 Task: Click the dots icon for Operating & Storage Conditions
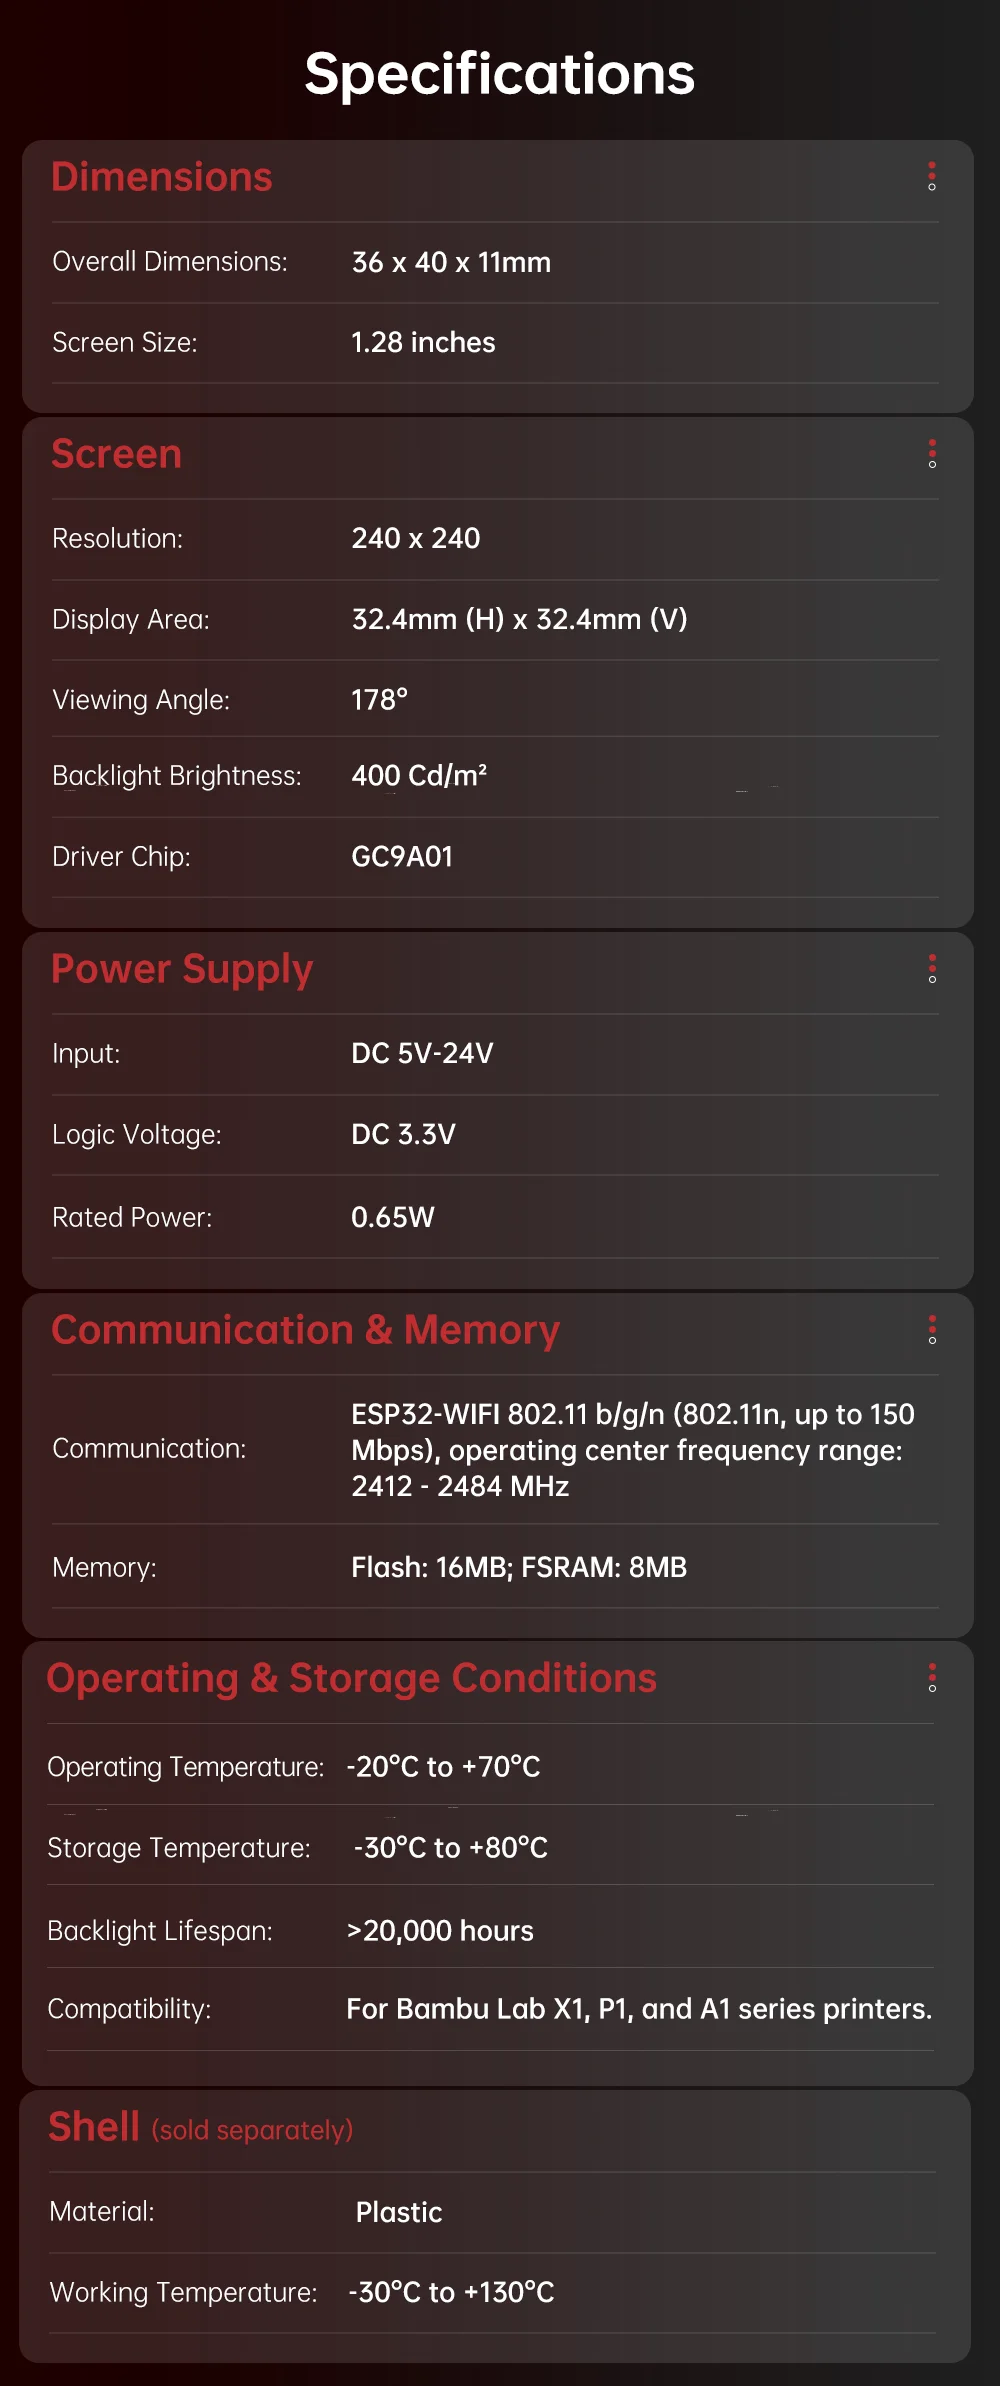pyautogui.click(x=932, y=1678)
